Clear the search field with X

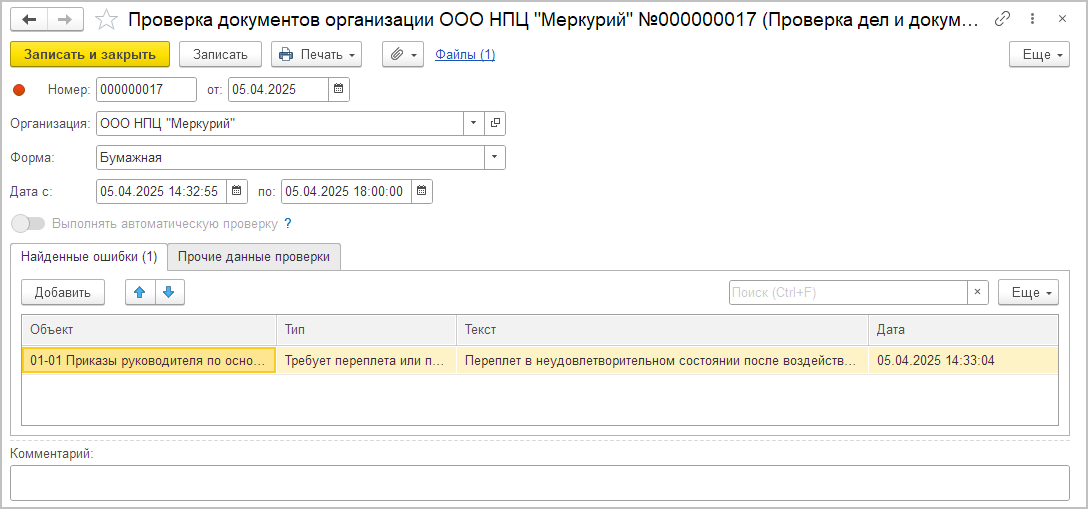click(977, 292)
